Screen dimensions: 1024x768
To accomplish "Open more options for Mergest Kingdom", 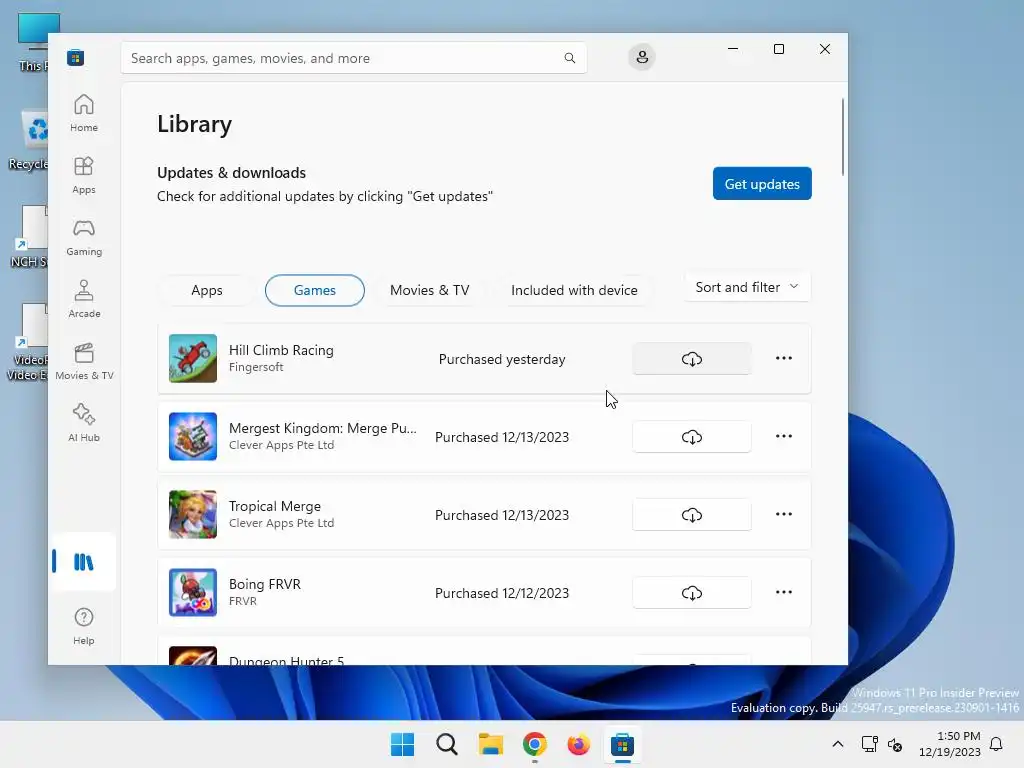I will point(784,436).
